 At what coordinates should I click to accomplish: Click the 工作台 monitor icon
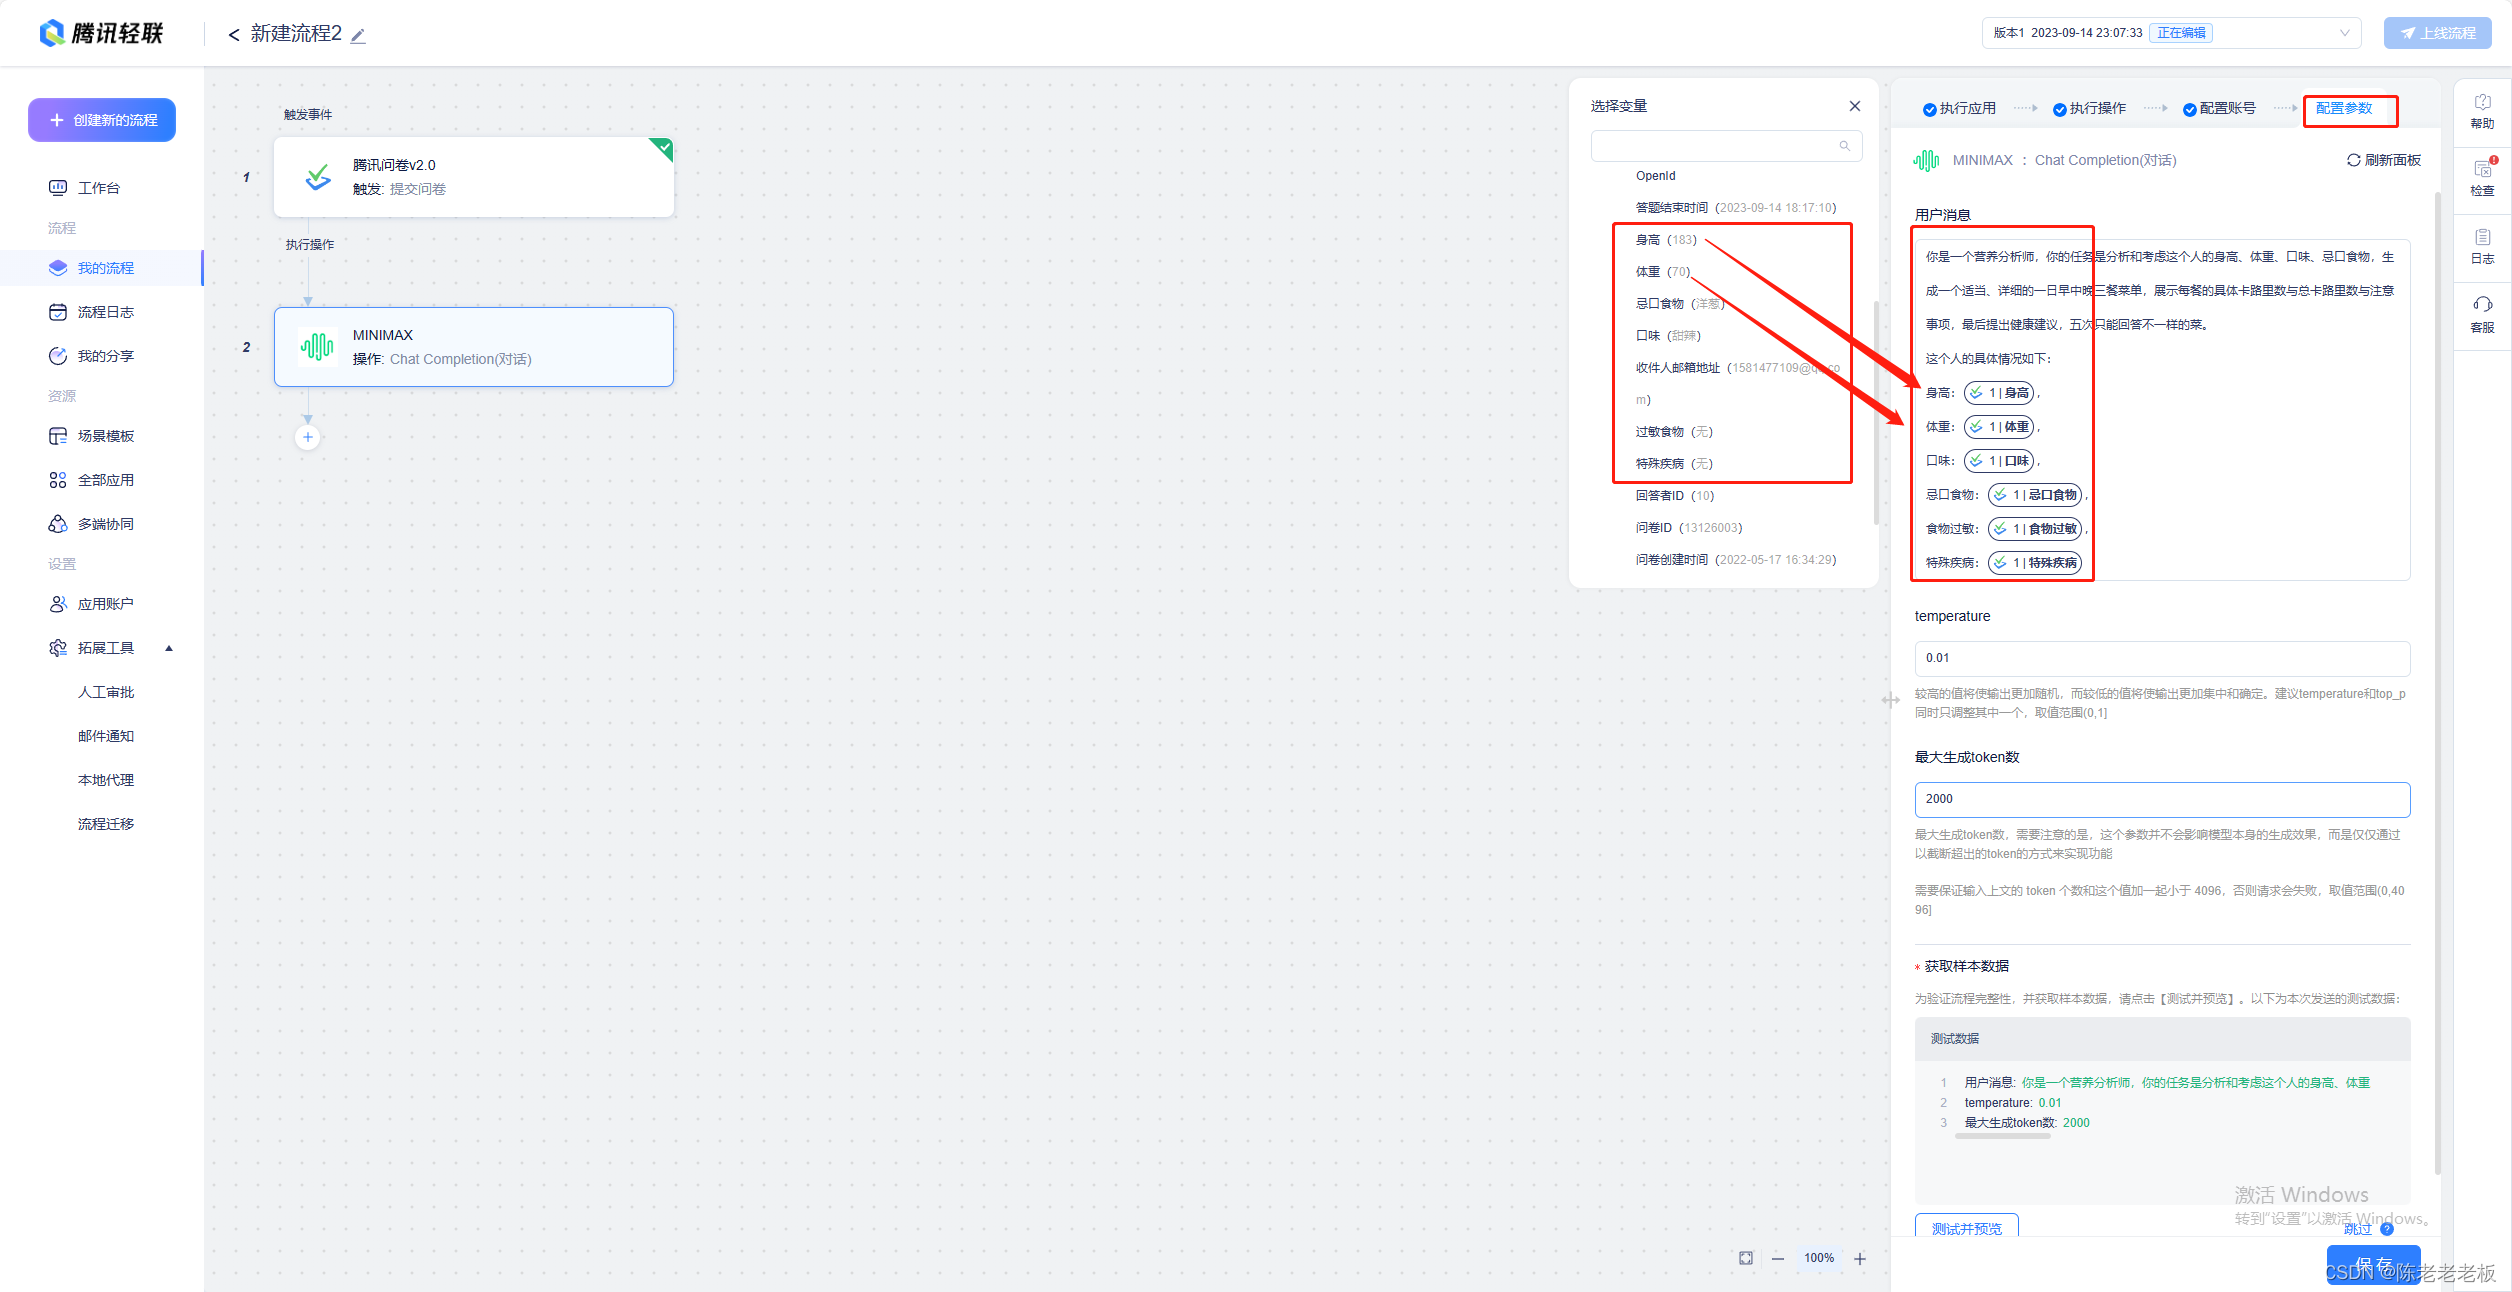(58, 188)
